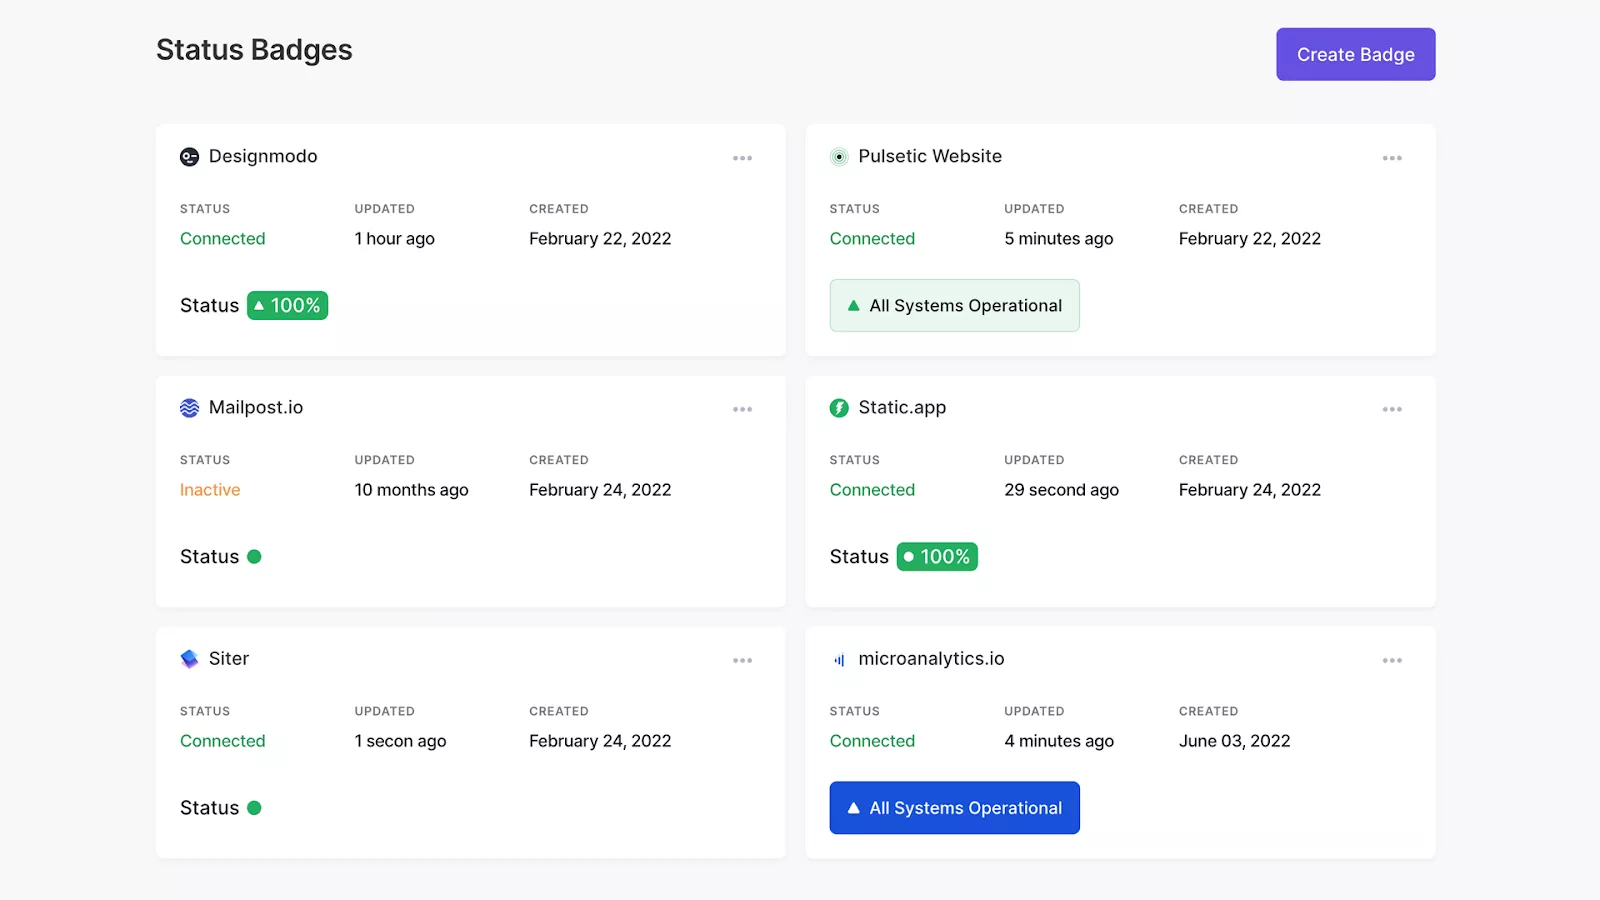Click the Siter logo icon
Screen dimensions: 1600x900
click(189, 659)
